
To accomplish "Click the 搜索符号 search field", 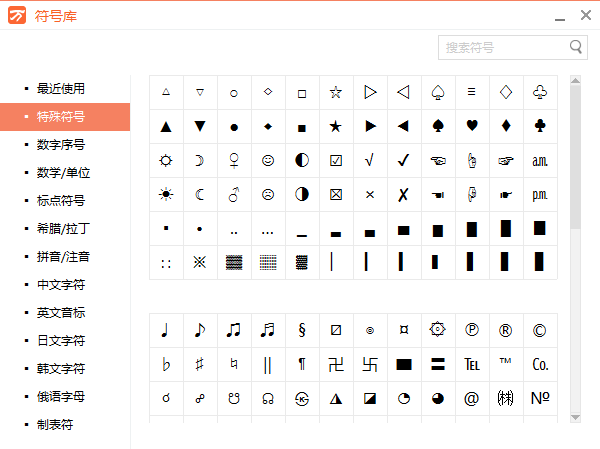I will (x=502, y=47).
